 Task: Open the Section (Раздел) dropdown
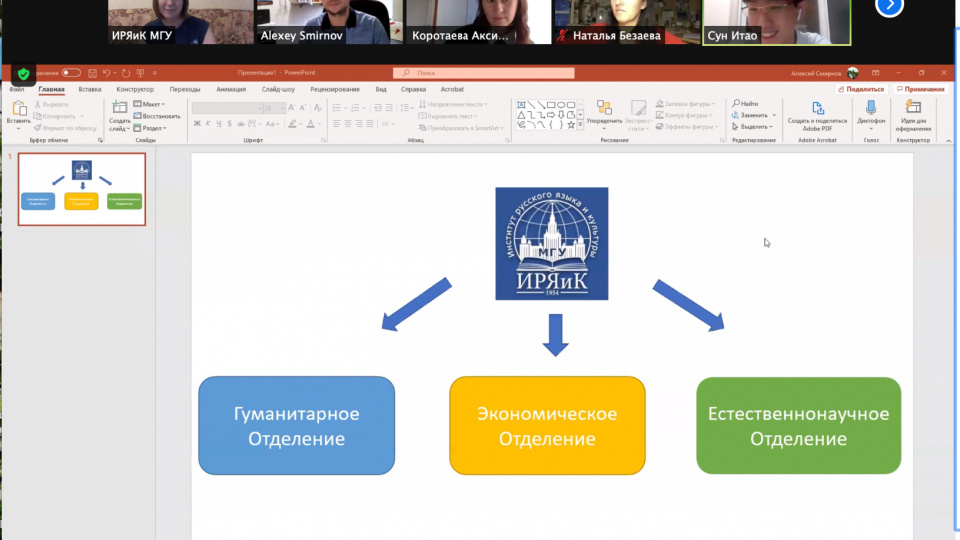pos(150,128)
